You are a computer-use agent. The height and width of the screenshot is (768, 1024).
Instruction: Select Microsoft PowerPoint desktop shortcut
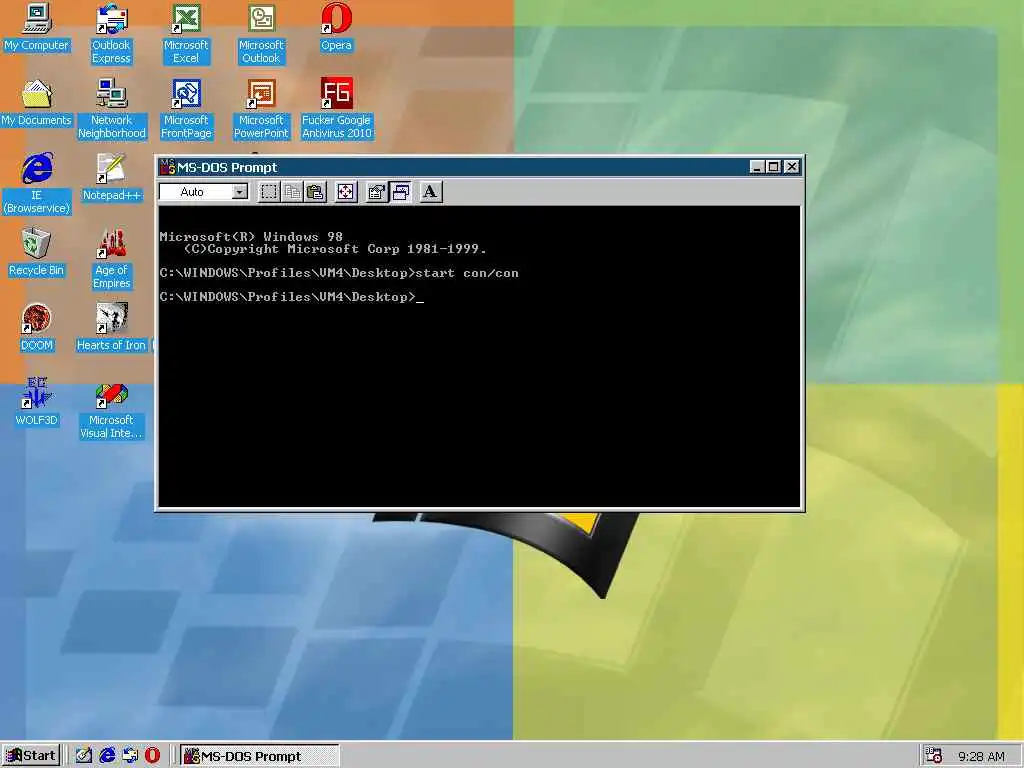(261, 108)
